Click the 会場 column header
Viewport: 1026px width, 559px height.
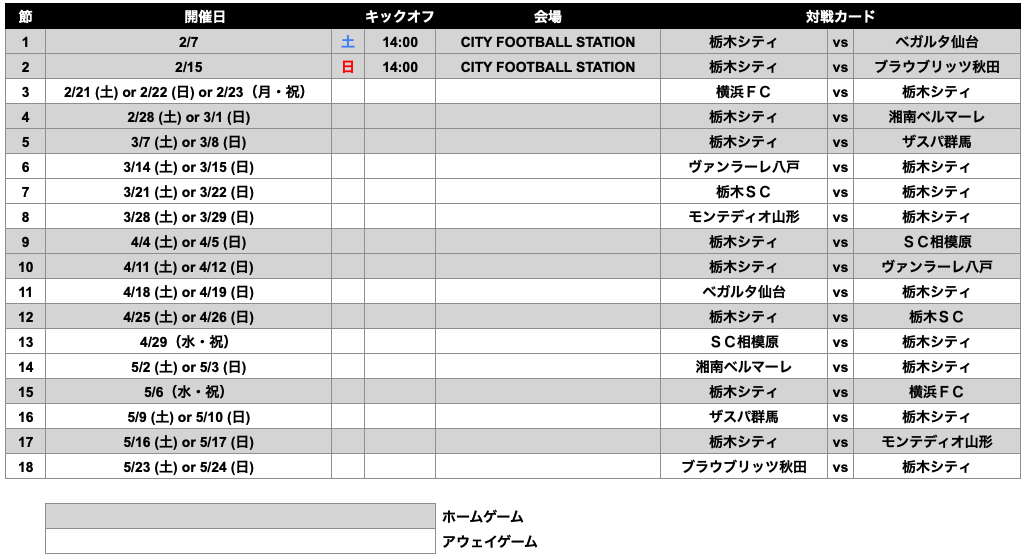point(548,16)
